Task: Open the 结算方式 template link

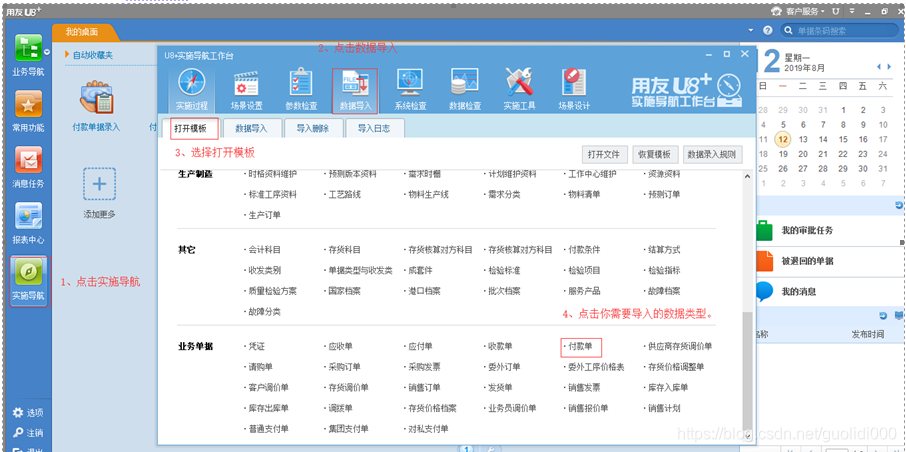Action: point(664,250)
